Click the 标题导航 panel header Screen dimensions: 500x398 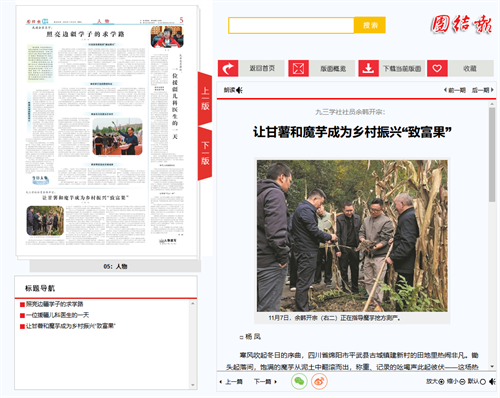pos(40,288)
